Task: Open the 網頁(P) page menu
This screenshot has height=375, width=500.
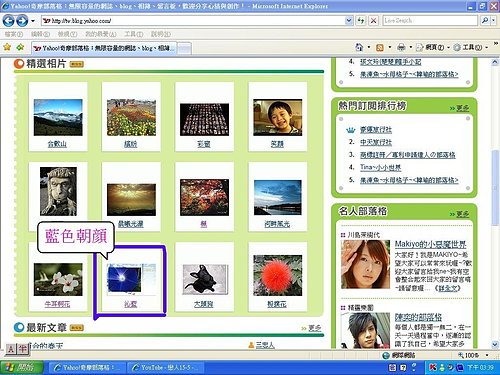Action: point(432,48)
